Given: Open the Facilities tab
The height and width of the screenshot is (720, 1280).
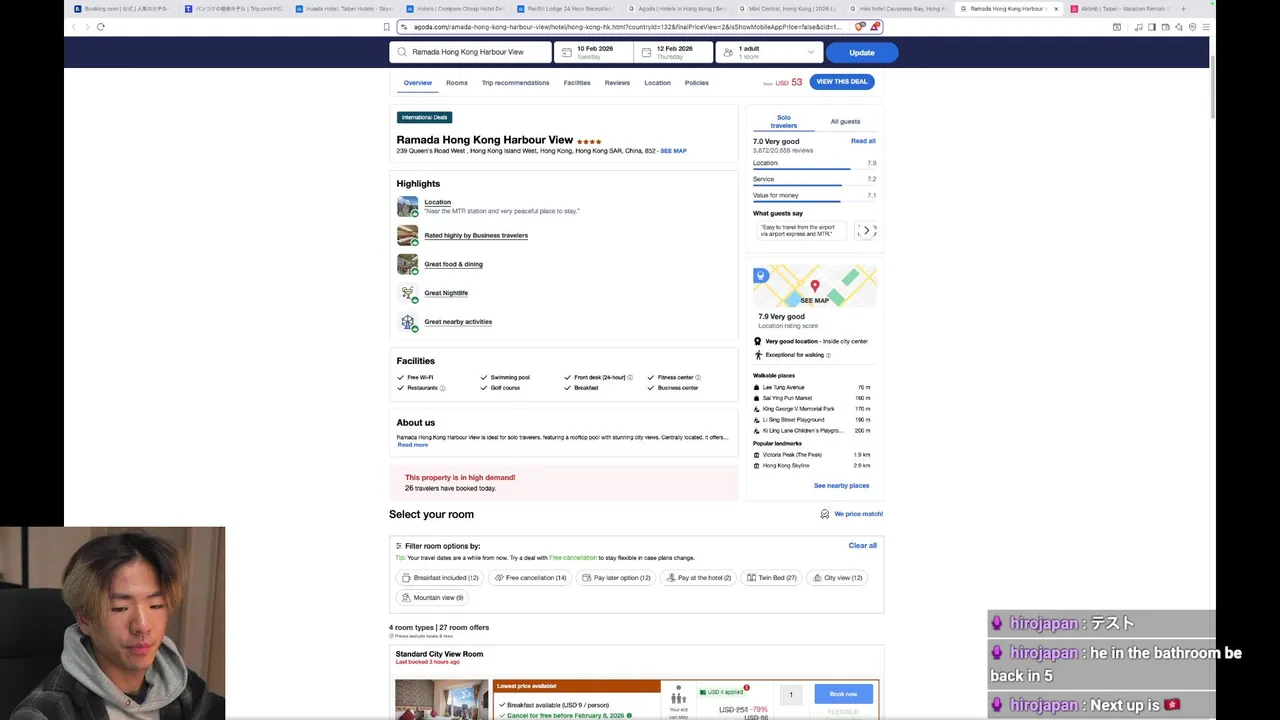Looking at the screenshot, I should click(577, 83).
